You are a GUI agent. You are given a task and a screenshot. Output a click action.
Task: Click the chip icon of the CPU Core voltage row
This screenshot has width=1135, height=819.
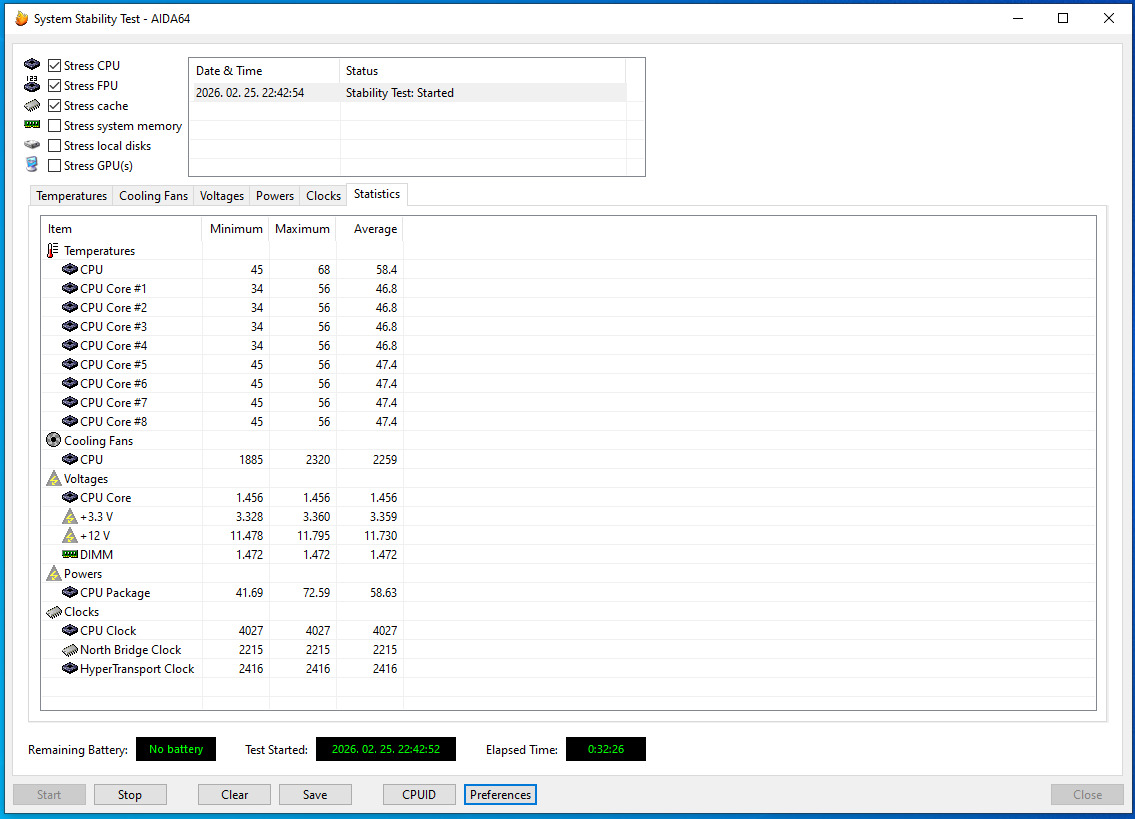tap(69, 497)
